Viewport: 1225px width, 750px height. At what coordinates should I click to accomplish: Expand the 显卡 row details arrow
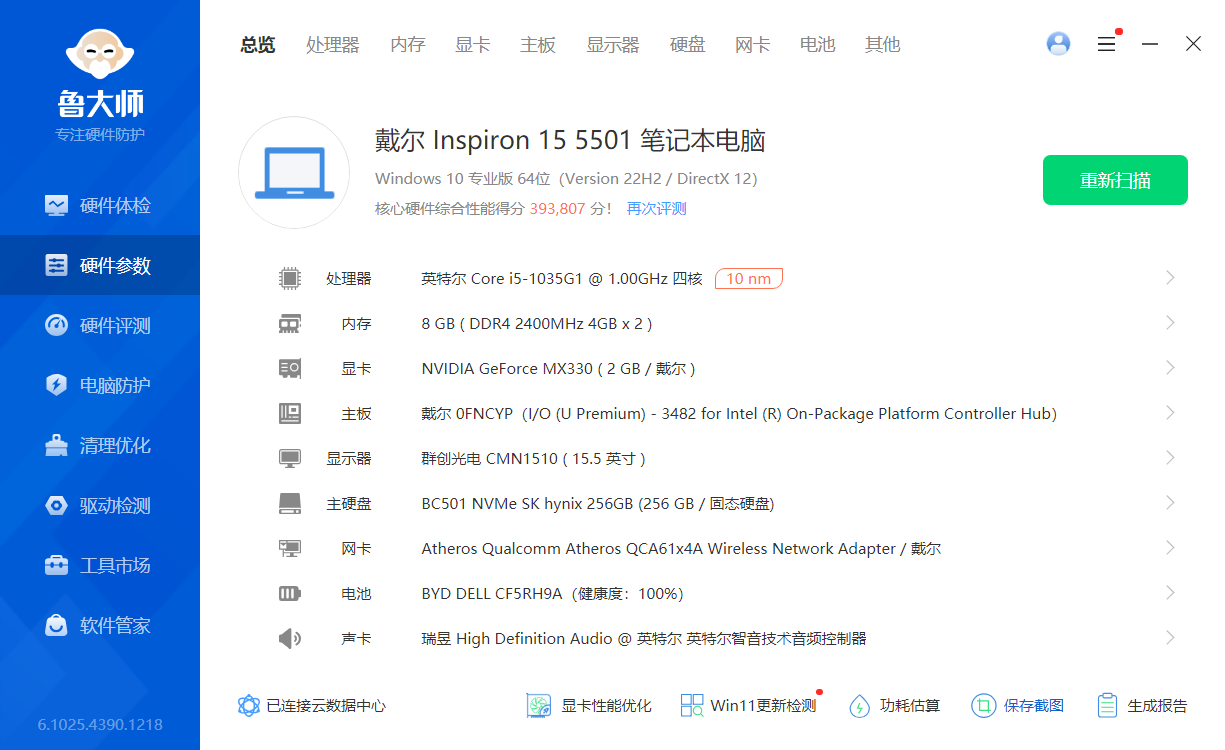pos(1170,368)
